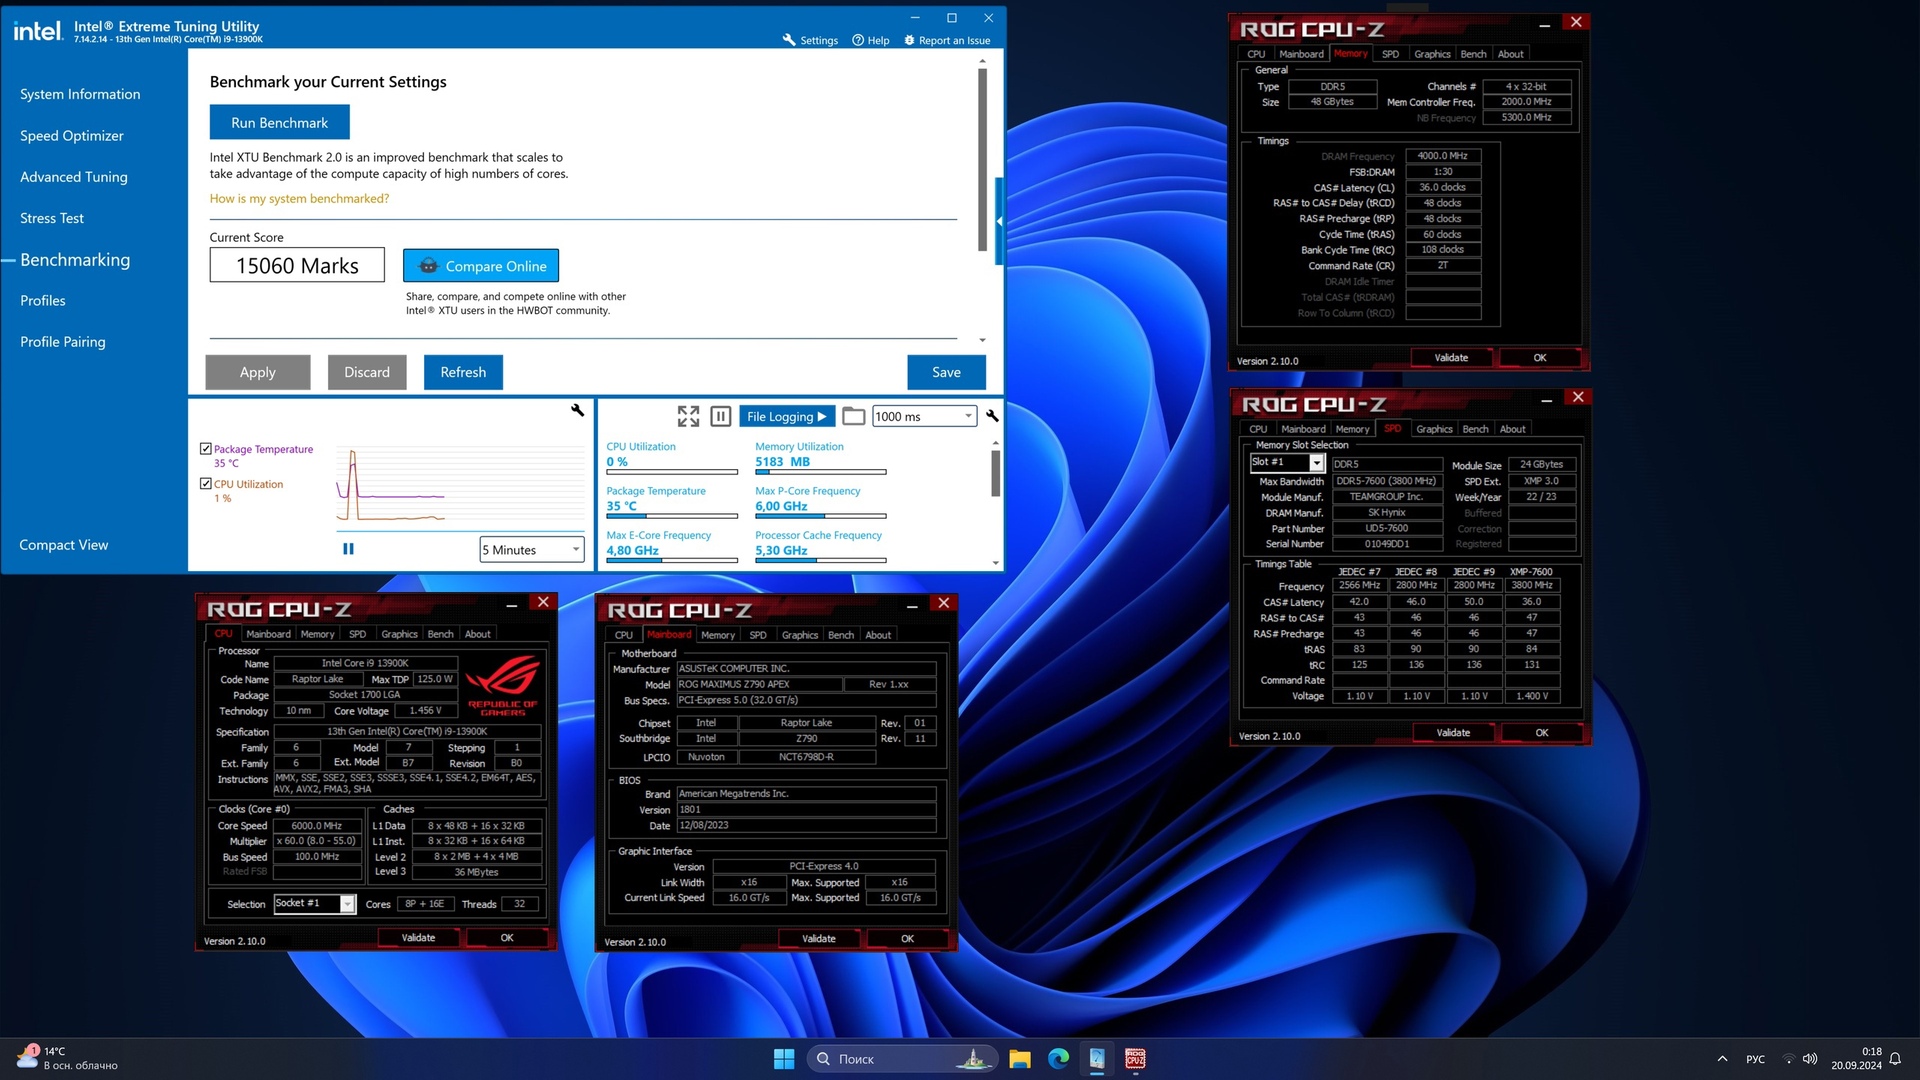Pause the temperature graph playback
The height and width of the screenshot is (1080, 1920).
[348, 549]
